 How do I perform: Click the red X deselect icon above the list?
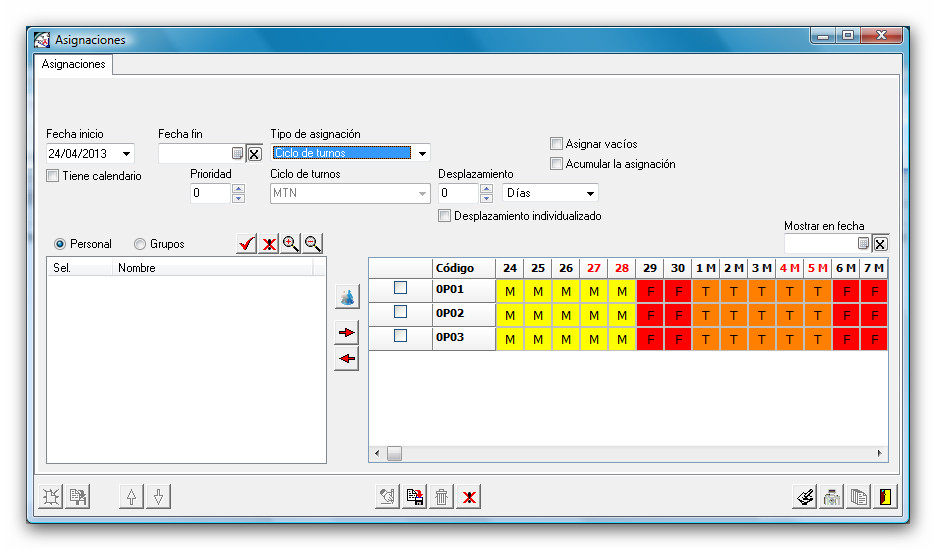[x=269, y=244]
